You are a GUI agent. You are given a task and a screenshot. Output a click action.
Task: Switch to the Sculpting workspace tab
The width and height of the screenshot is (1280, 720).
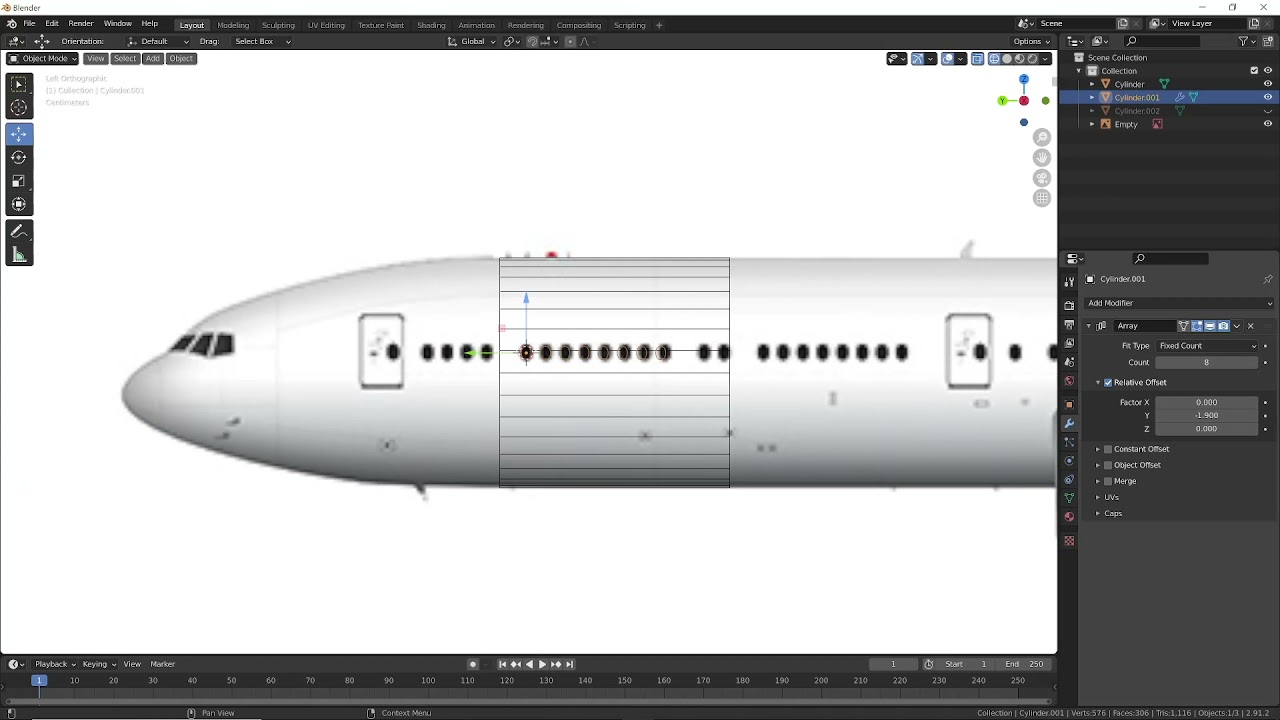[x=278, y=25]
